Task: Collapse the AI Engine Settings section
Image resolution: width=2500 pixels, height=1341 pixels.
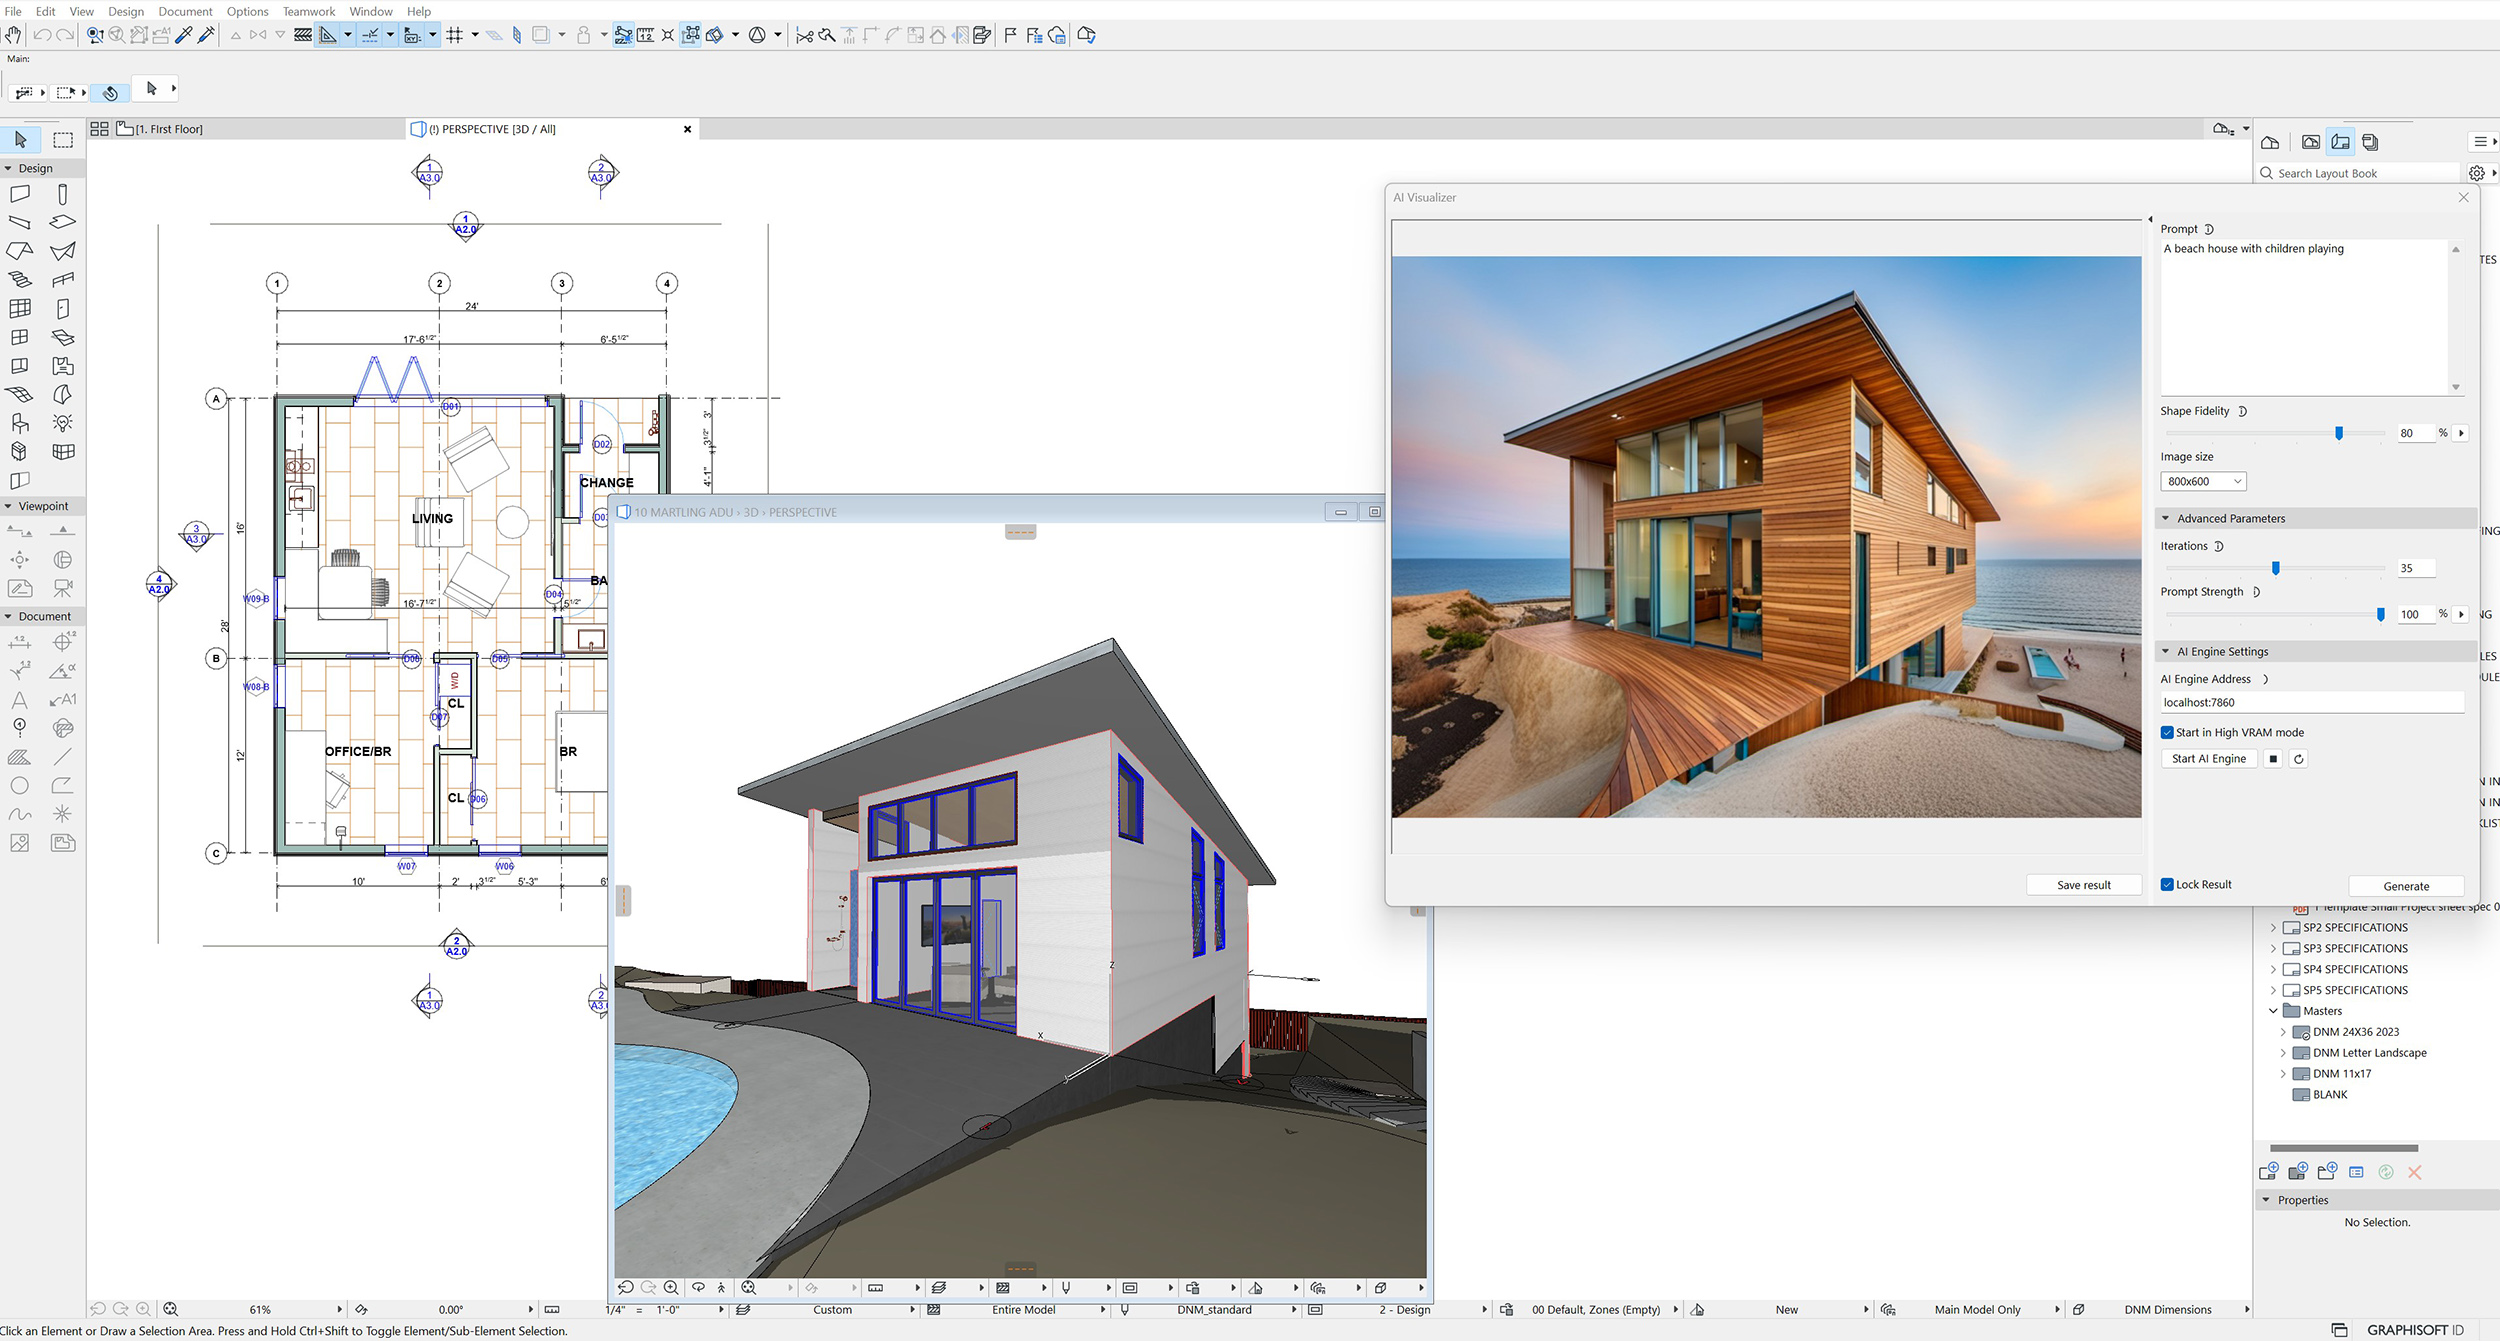Action: click(x=2166, y=651)
